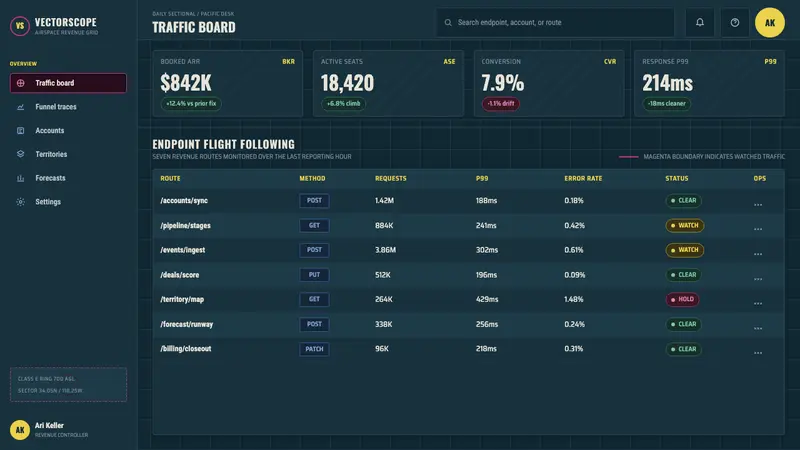Click the 1.48% error rate value
This screenshot has height=450, width=800.
point(573,299)
